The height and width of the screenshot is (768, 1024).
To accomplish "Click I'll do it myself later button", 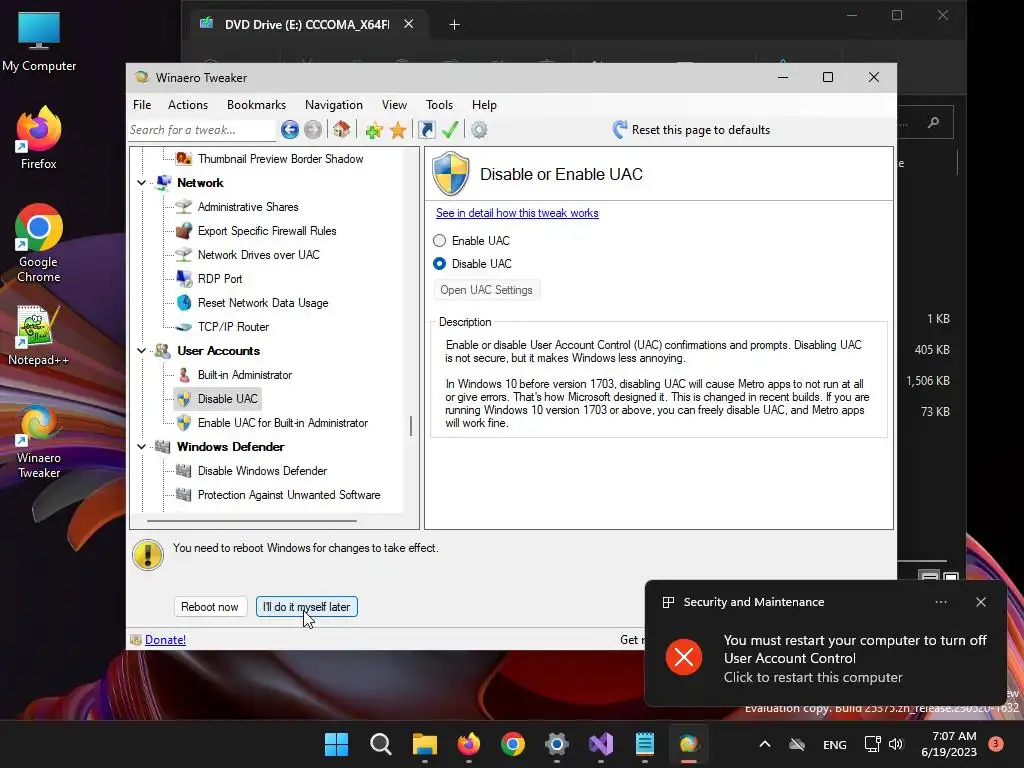I will (x=306, y=607).
